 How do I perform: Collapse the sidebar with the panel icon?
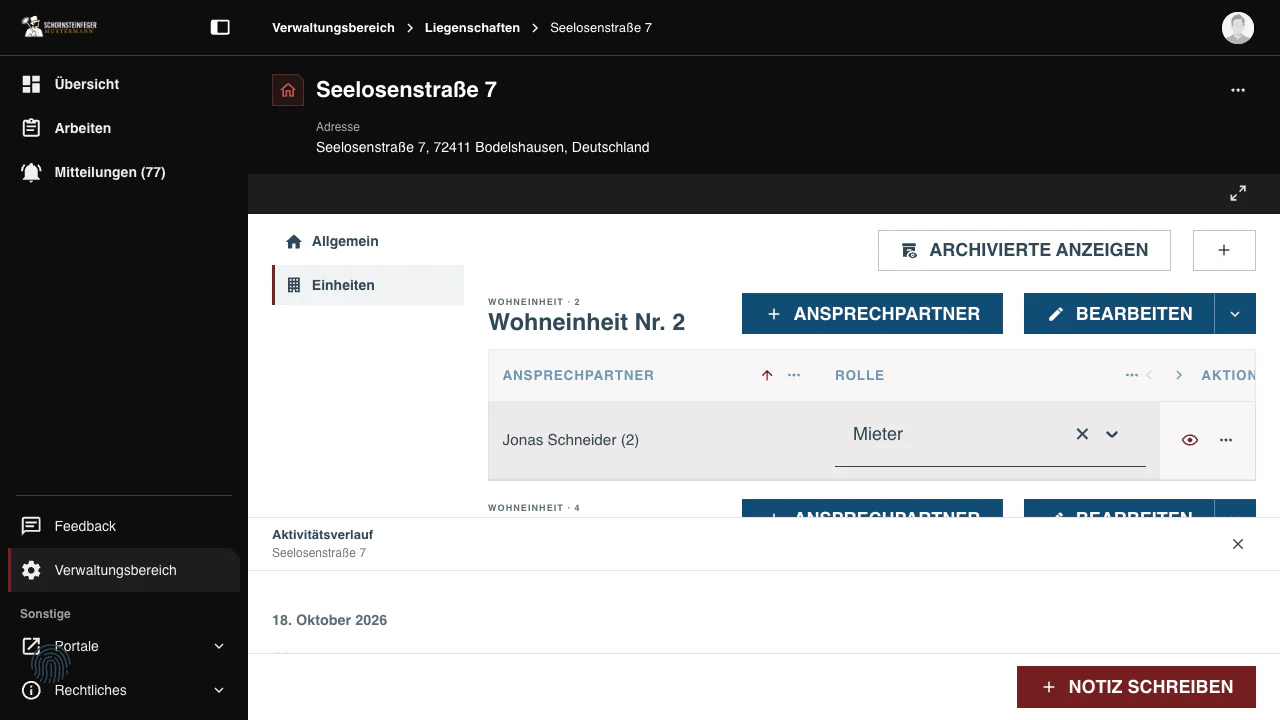pyautogui.click(x=220, y=28)
